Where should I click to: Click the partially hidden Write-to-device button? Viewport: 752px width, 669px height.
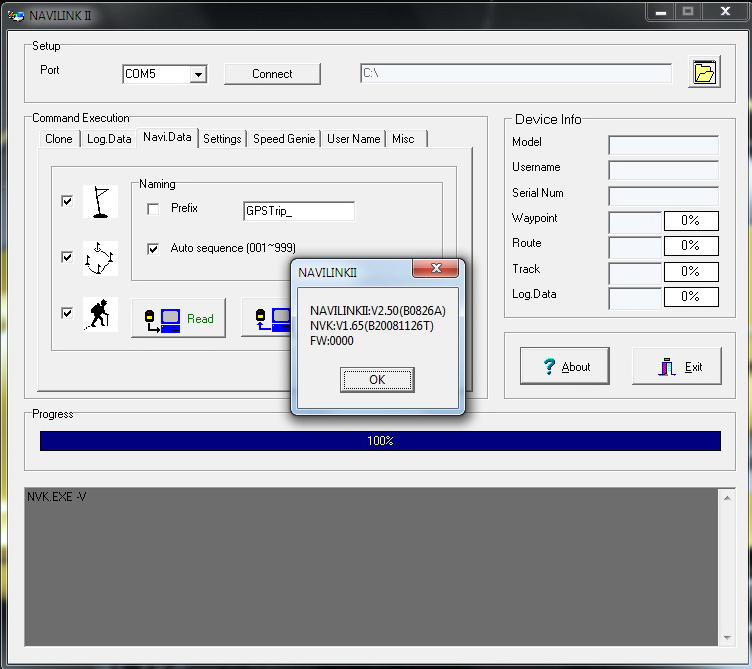pyautogui.click(x=267, y=318)
